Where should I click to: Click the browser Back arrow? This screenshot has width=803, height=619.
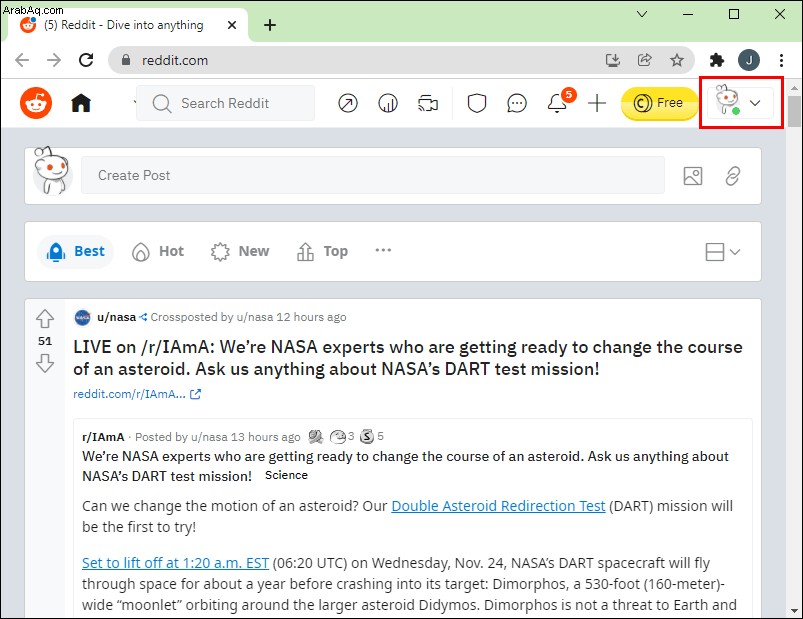[22, 60]
